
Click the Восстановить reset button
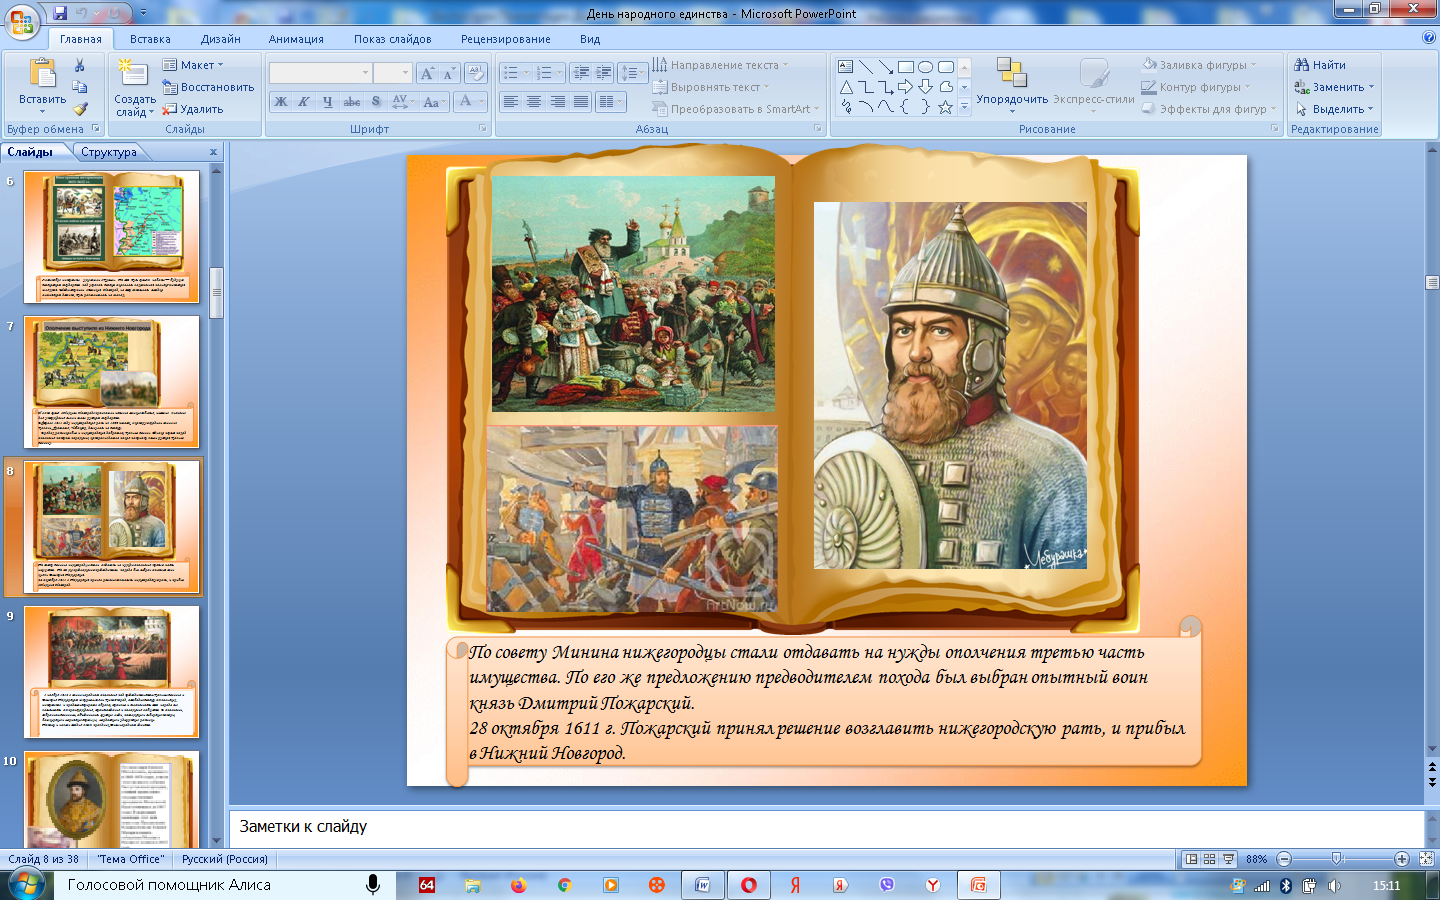(x=209, y=87)
